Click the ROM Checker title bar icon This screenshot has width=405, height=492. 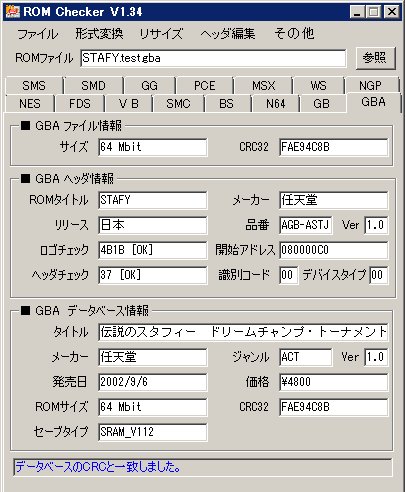[13, 12]
